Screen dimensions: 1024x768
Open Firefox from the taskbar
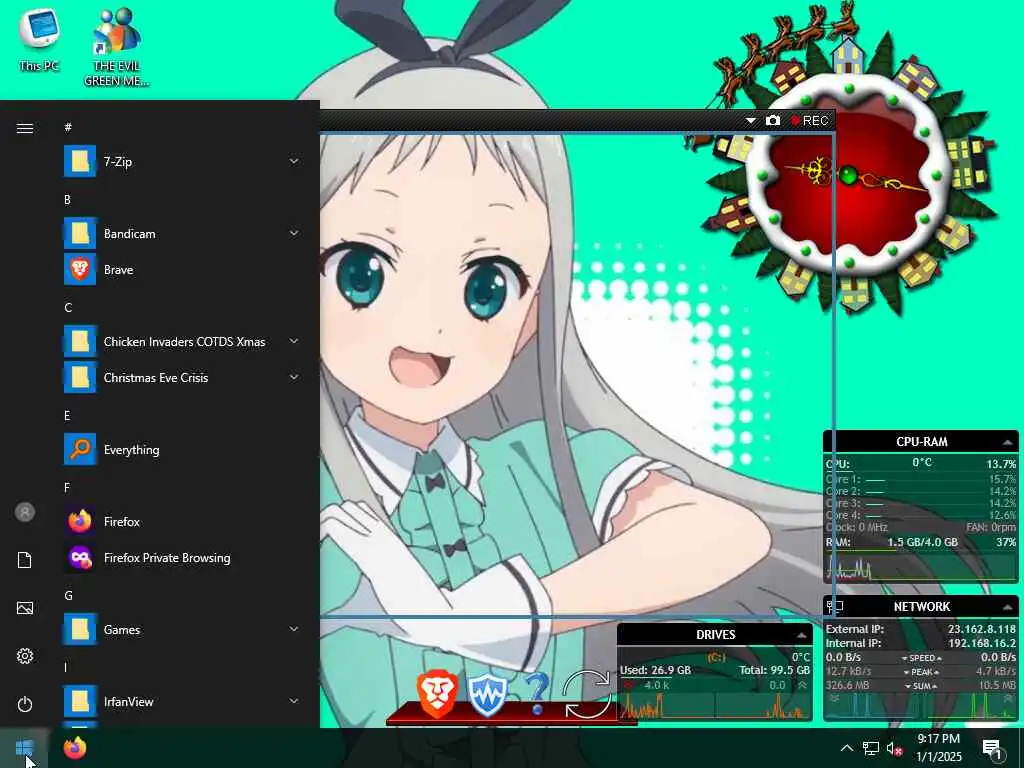tap(74, 748)
